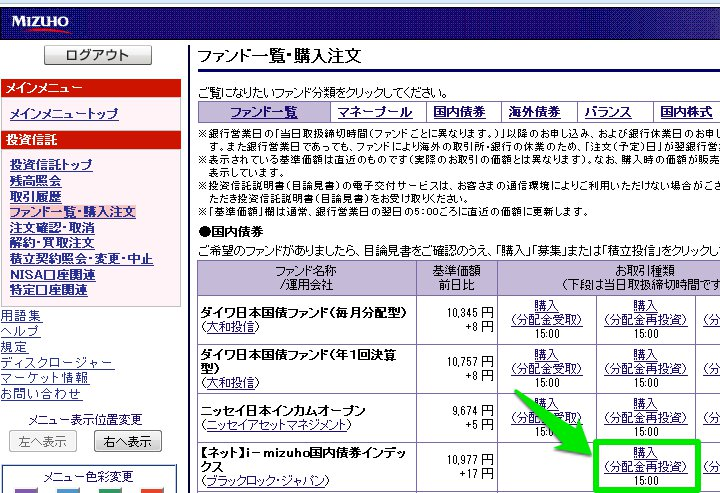This screenshot has width=720, height=493.
Task: Click ニッセイ日本インカムオープン fund name
Action: point(283,410)
